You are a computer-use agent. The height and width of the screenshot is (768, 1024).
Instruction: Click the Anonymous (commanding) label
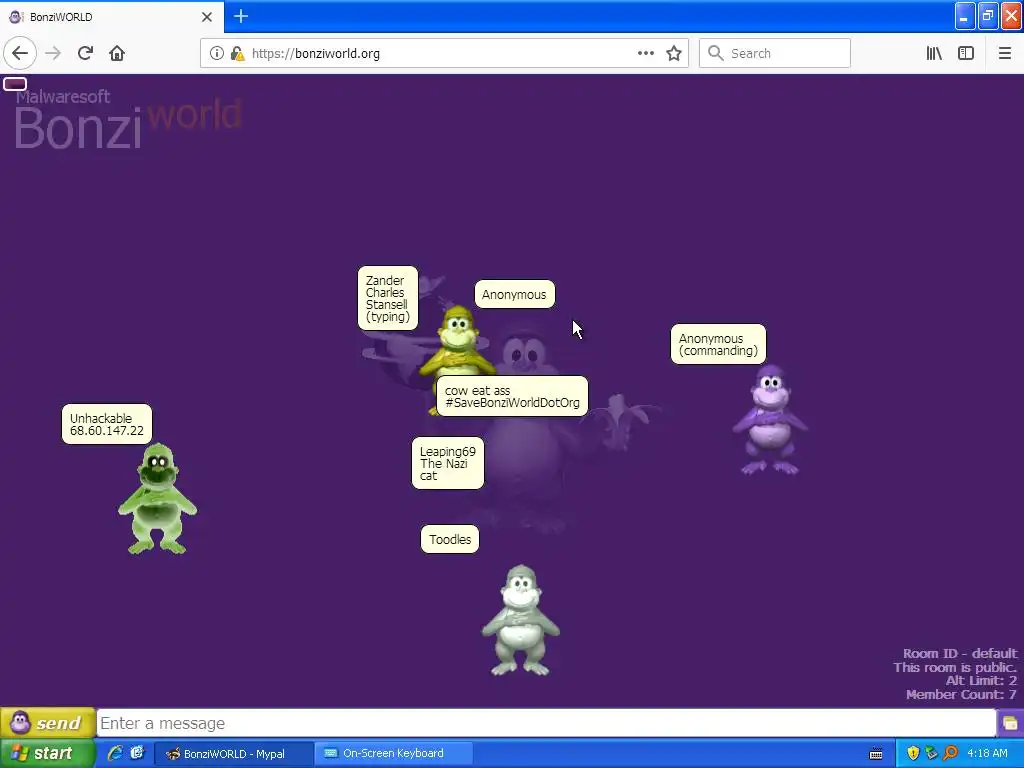point(718,344)
